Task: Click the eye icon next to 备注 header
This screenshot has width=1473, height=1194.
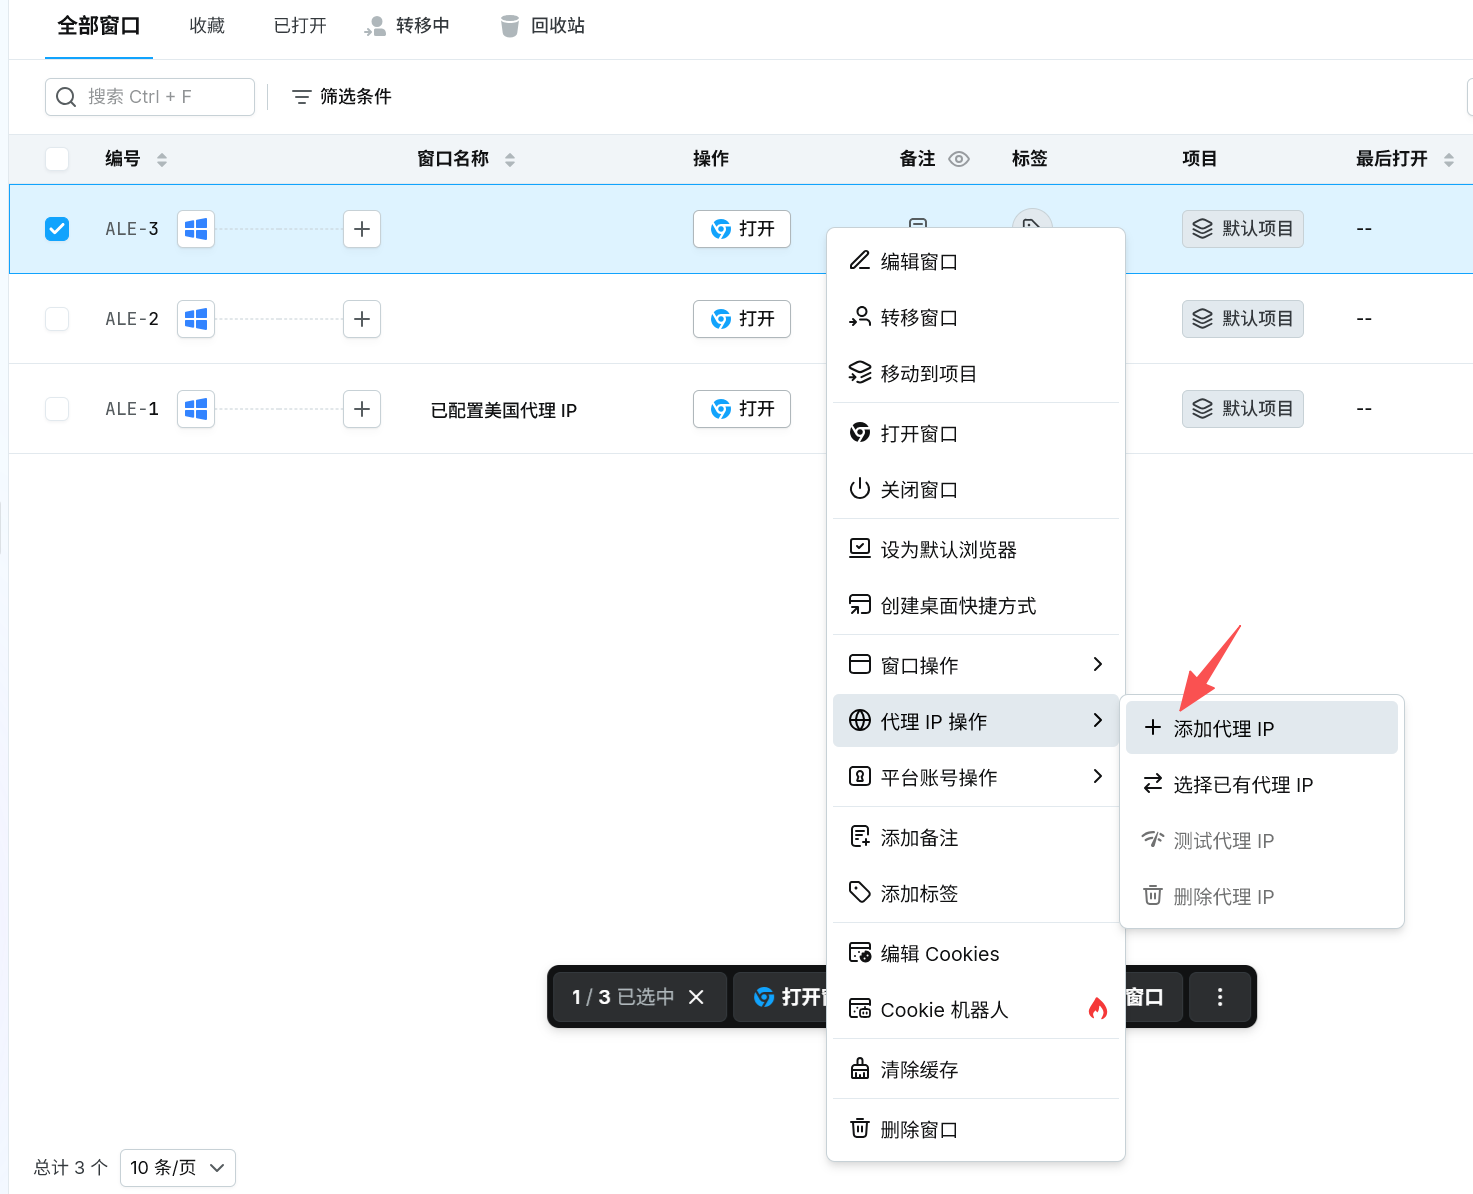Action: point(959,159)
